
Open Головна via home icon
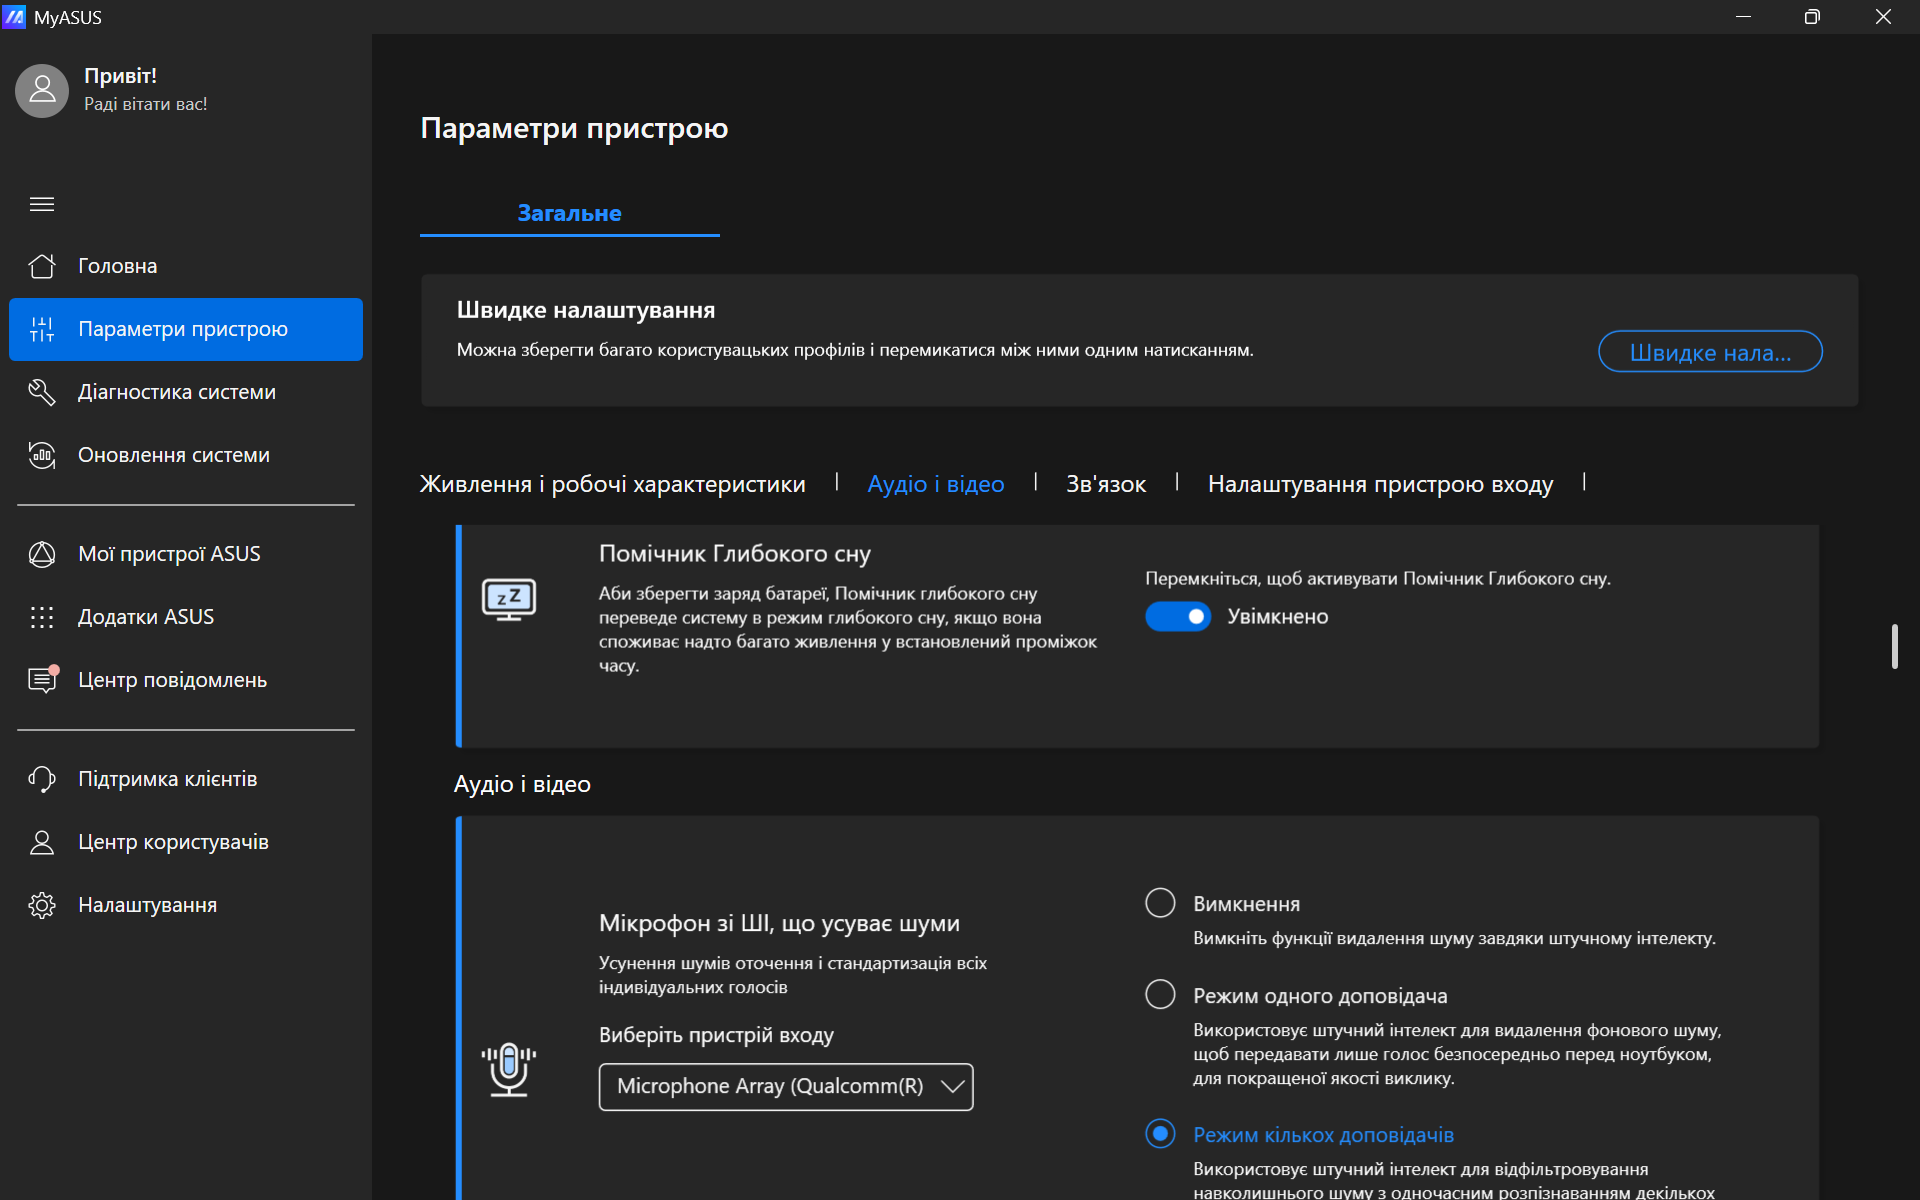(42, 266)
